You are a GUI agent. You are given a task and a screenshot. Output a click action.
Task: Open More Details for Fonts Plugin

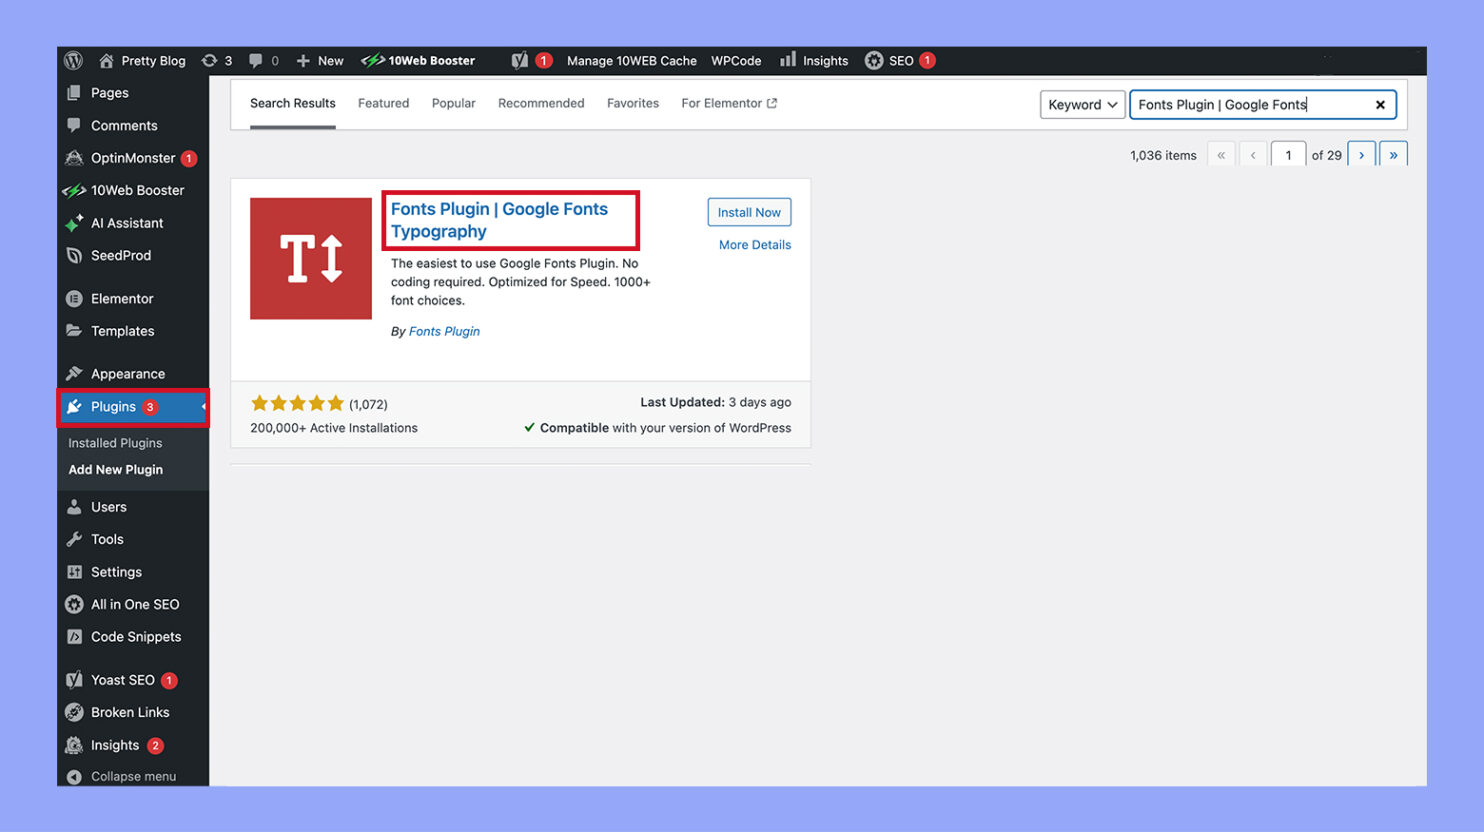[754, 245]
